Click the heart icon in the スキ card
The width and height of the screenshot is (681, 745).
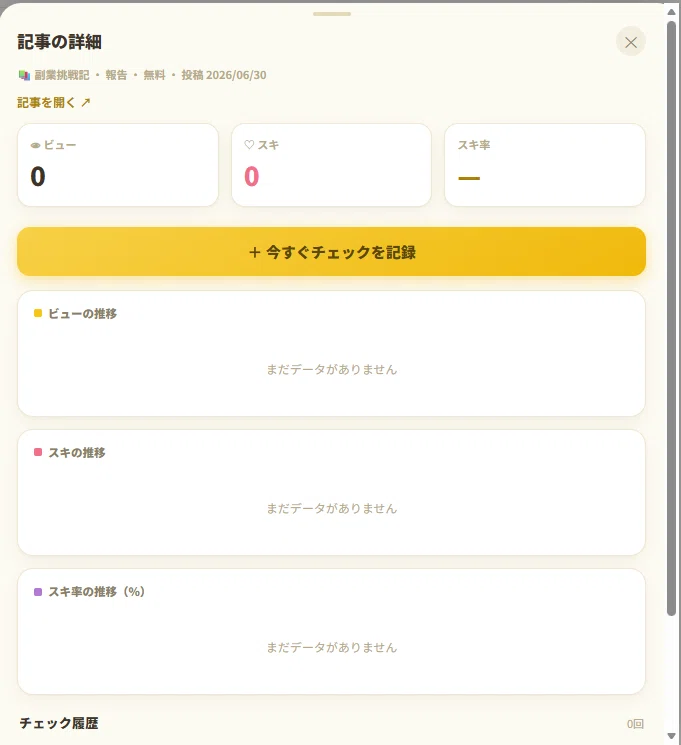249,144
